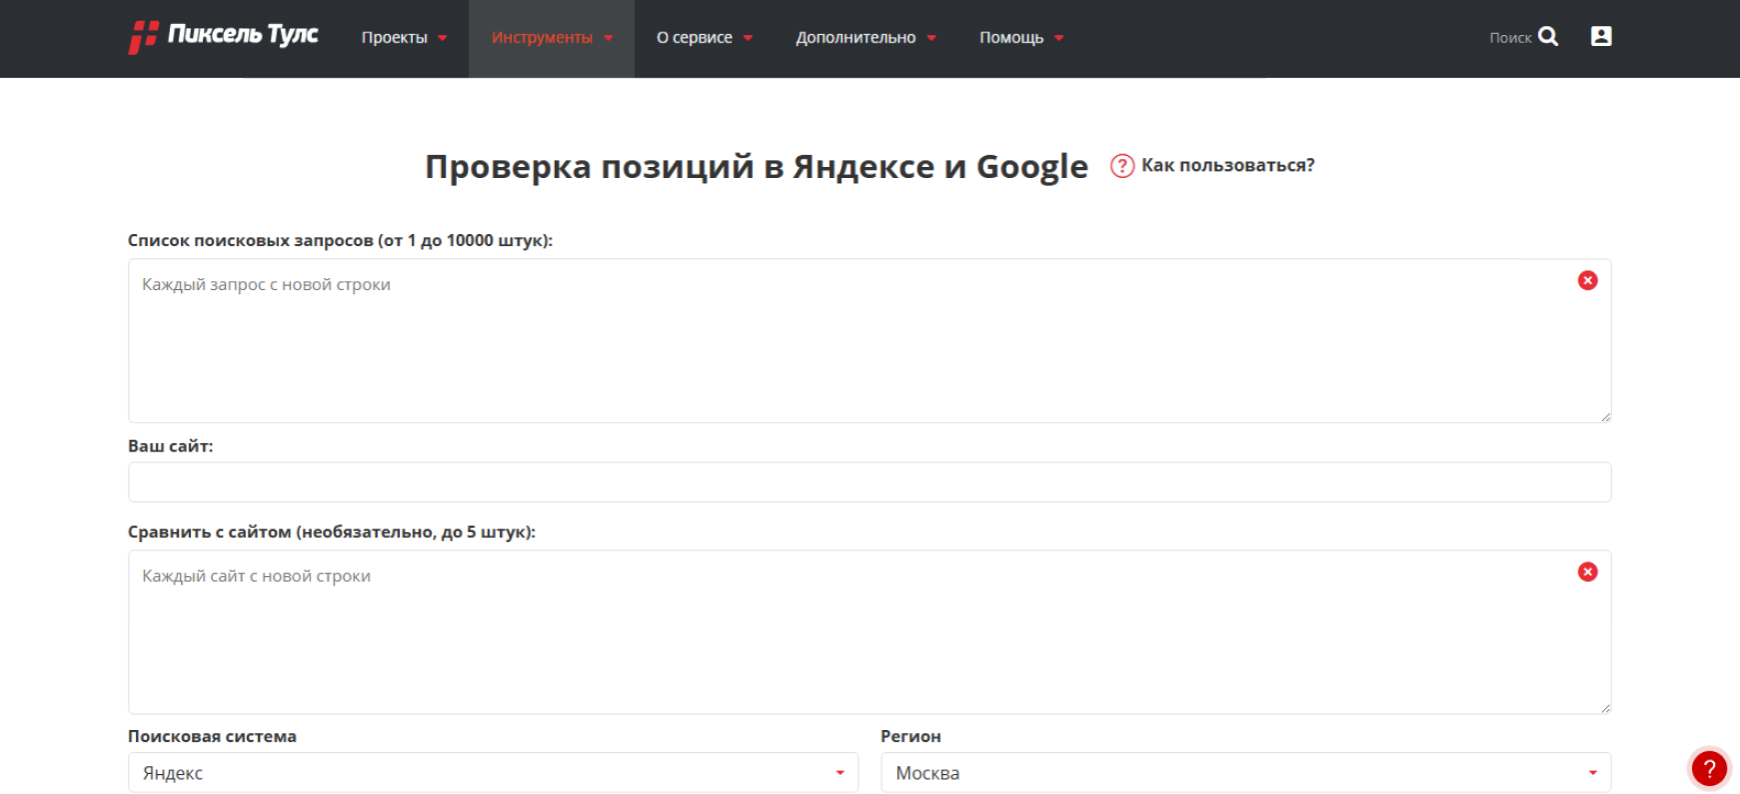
Task: Clear the compare sites field with red X
Action: (1587, 571)
